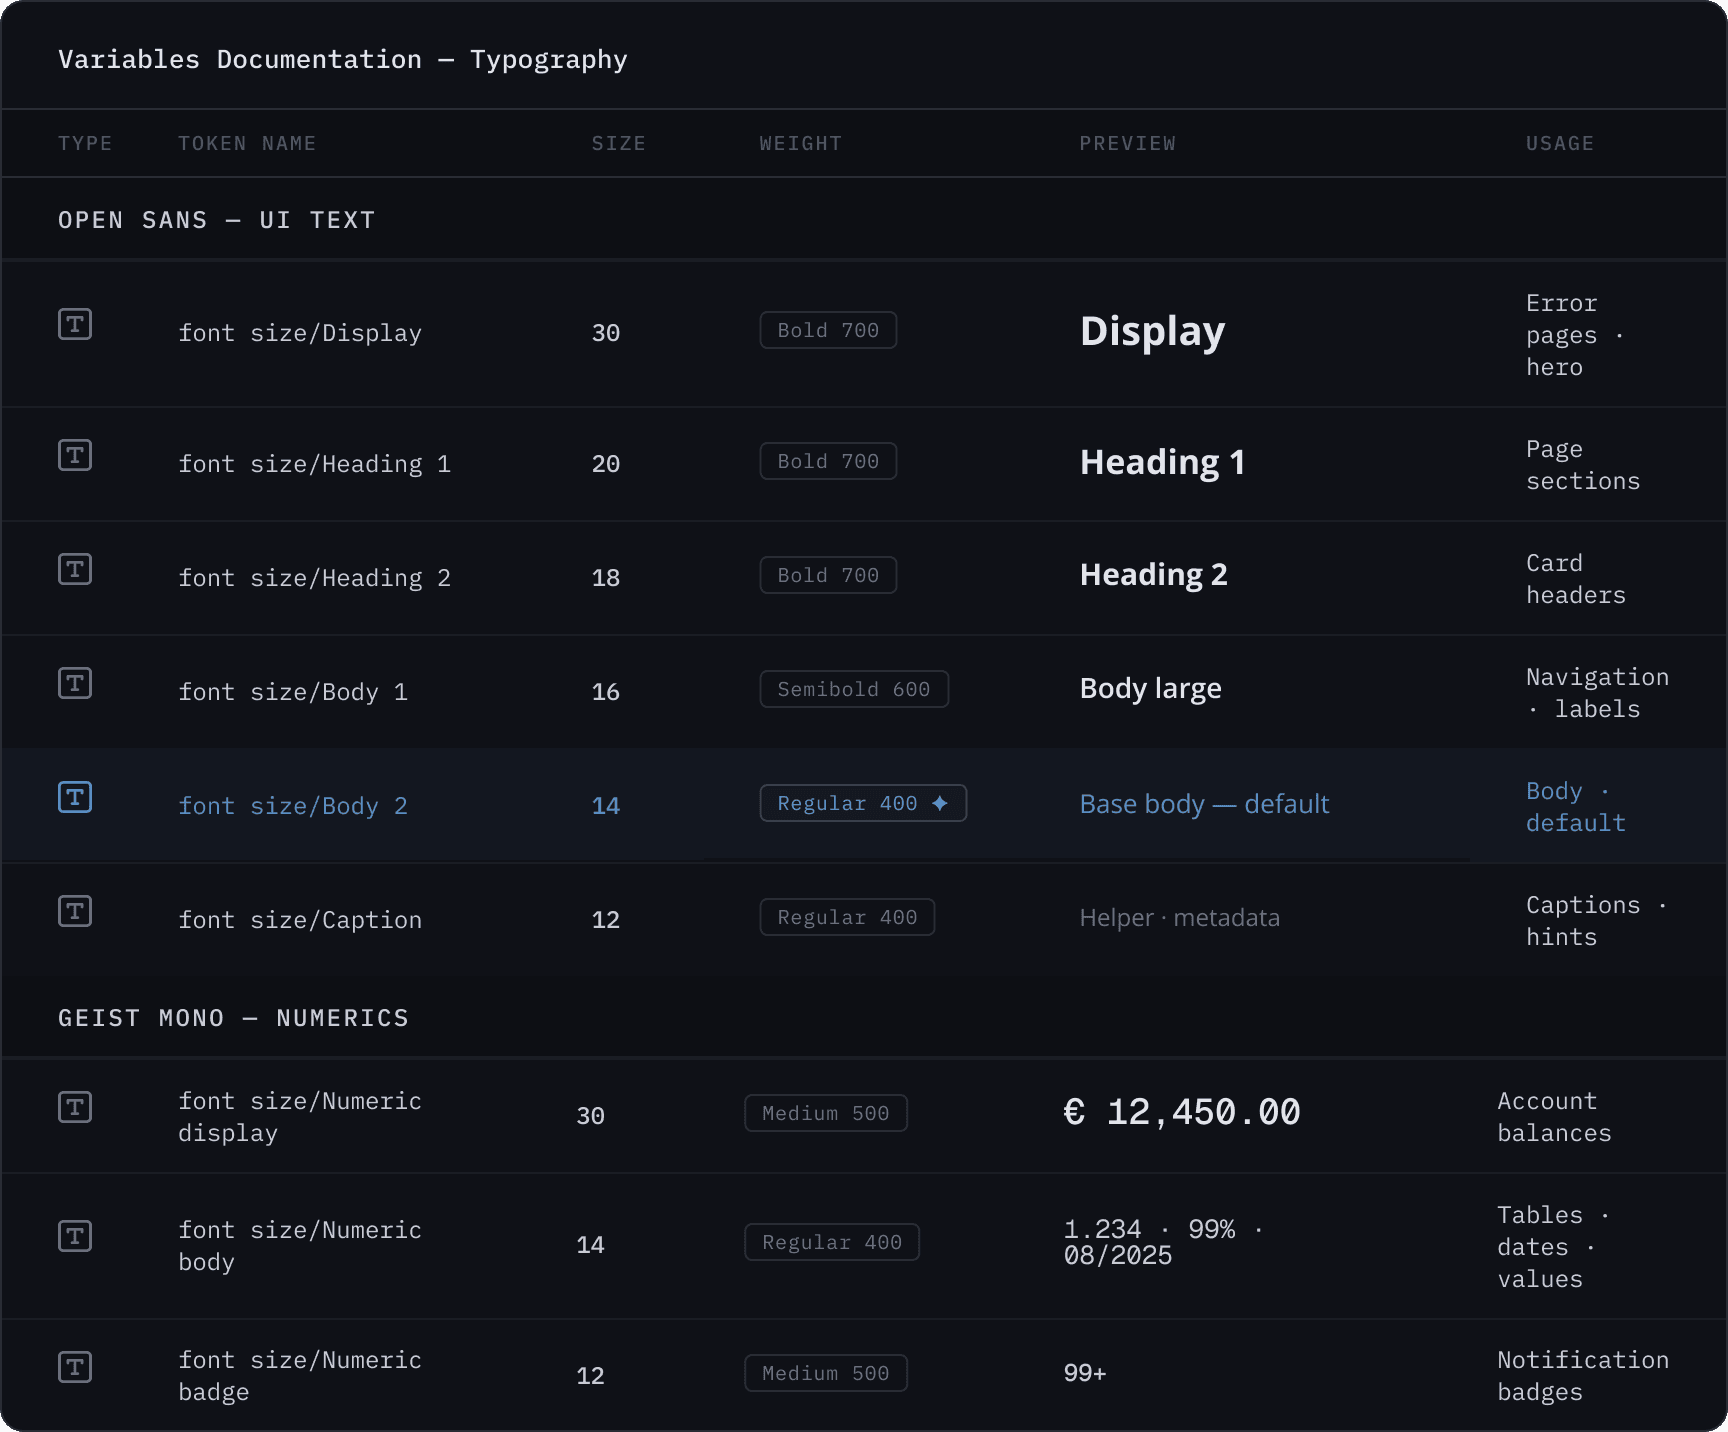This screenshot has width=1728, height=1432.
Task: Click the USAGE column header
Action: [x=1559, y=143]
